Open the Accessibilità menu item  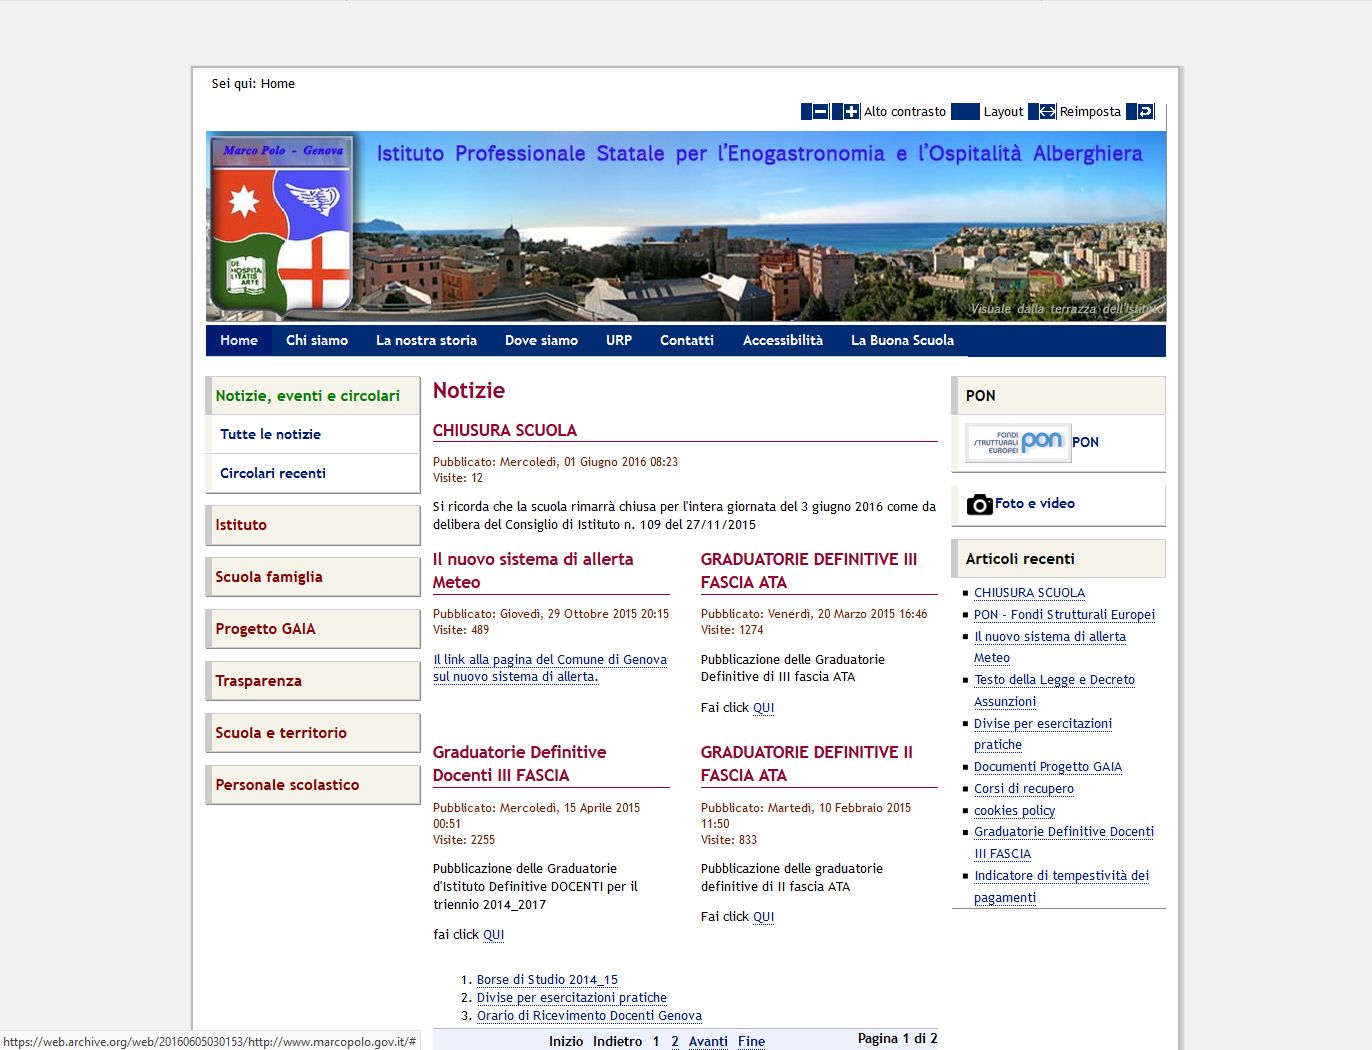[x=783, y=340]
